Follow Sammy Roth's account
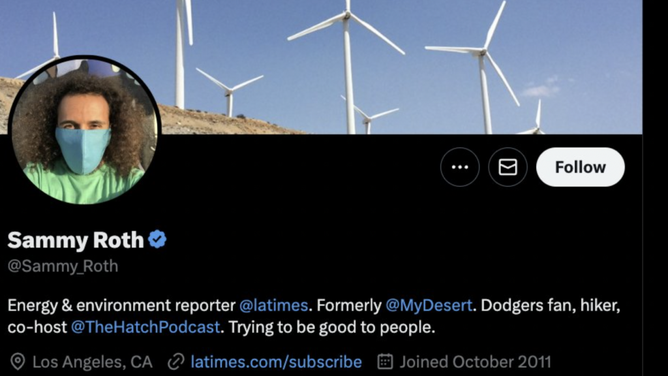 (580, 167)
